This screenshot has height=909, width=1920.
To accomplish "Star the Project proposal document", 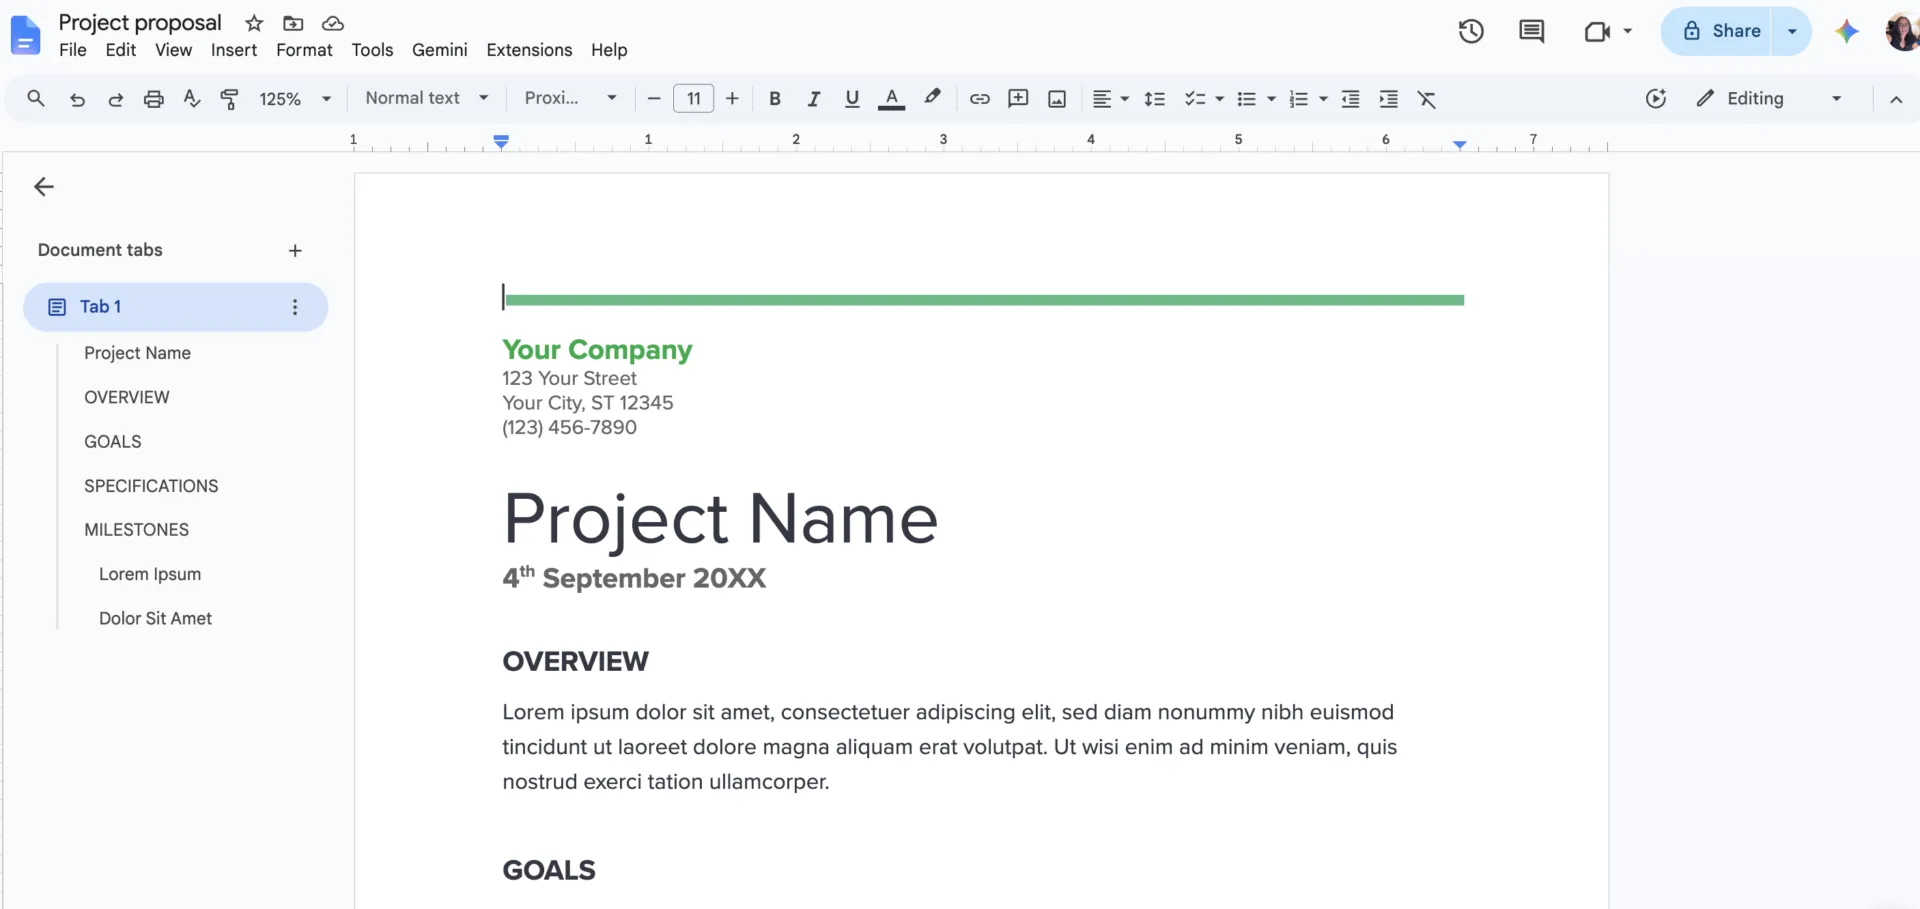I will tap(254, 23).
